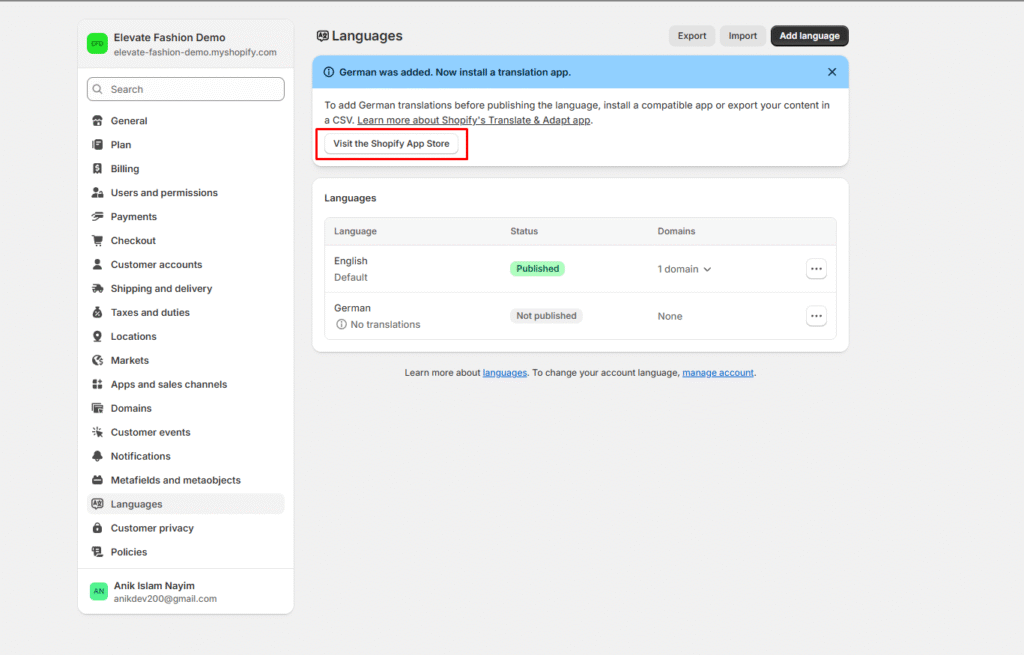Click the Anik Islam Nayim user avatar
This screenshot has height=655, width=1024.
[x=99, y=591]
